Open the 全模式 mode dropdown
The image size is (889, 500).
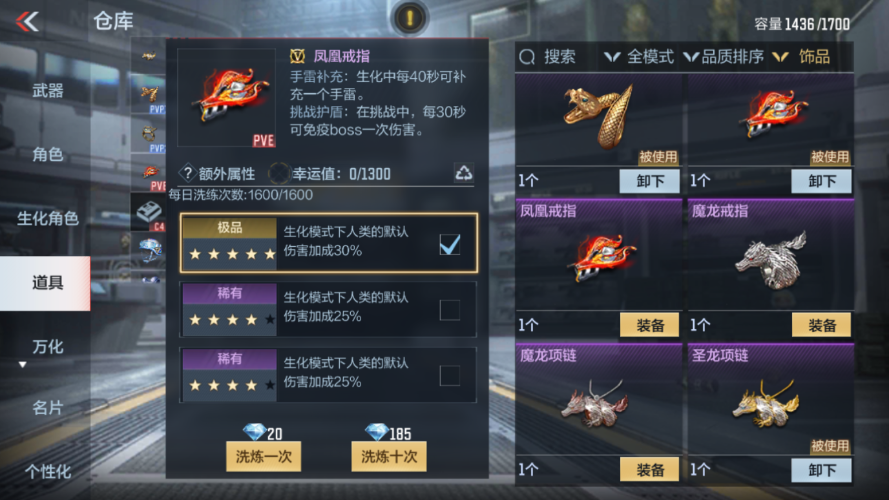pos(639,57)
